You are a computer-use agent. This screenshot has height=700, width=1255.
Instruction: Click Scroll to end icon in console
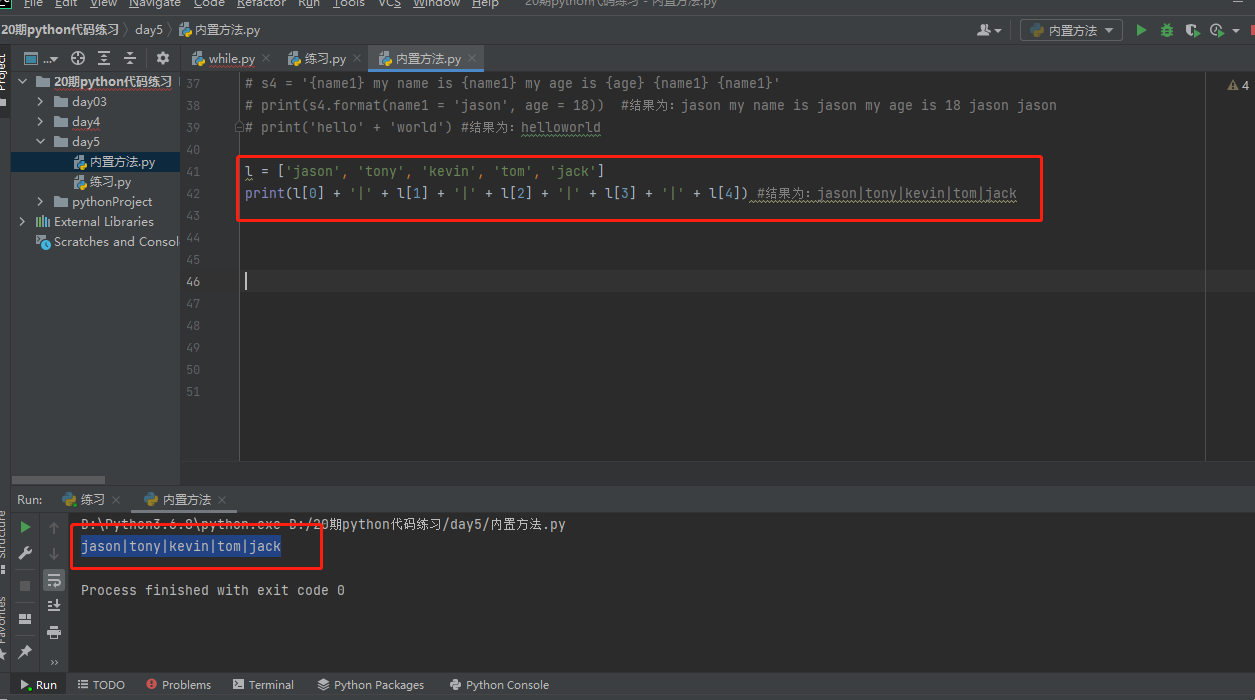click(x=54, y=606)
